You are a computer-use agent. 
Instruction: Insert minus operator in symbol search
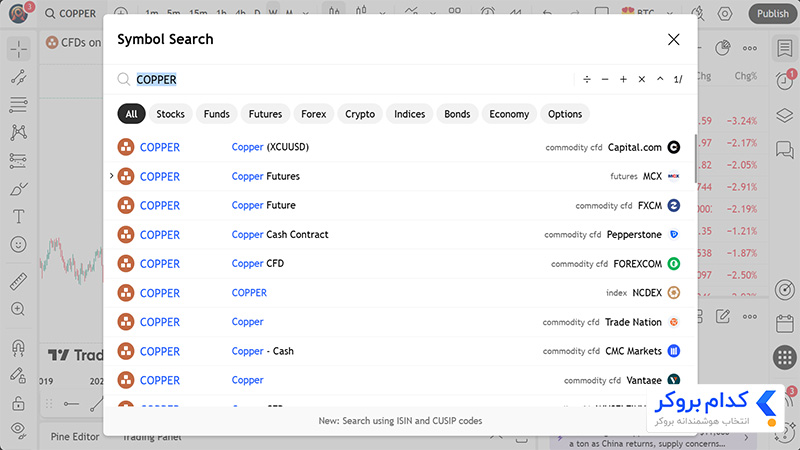[x=605, y=79]
